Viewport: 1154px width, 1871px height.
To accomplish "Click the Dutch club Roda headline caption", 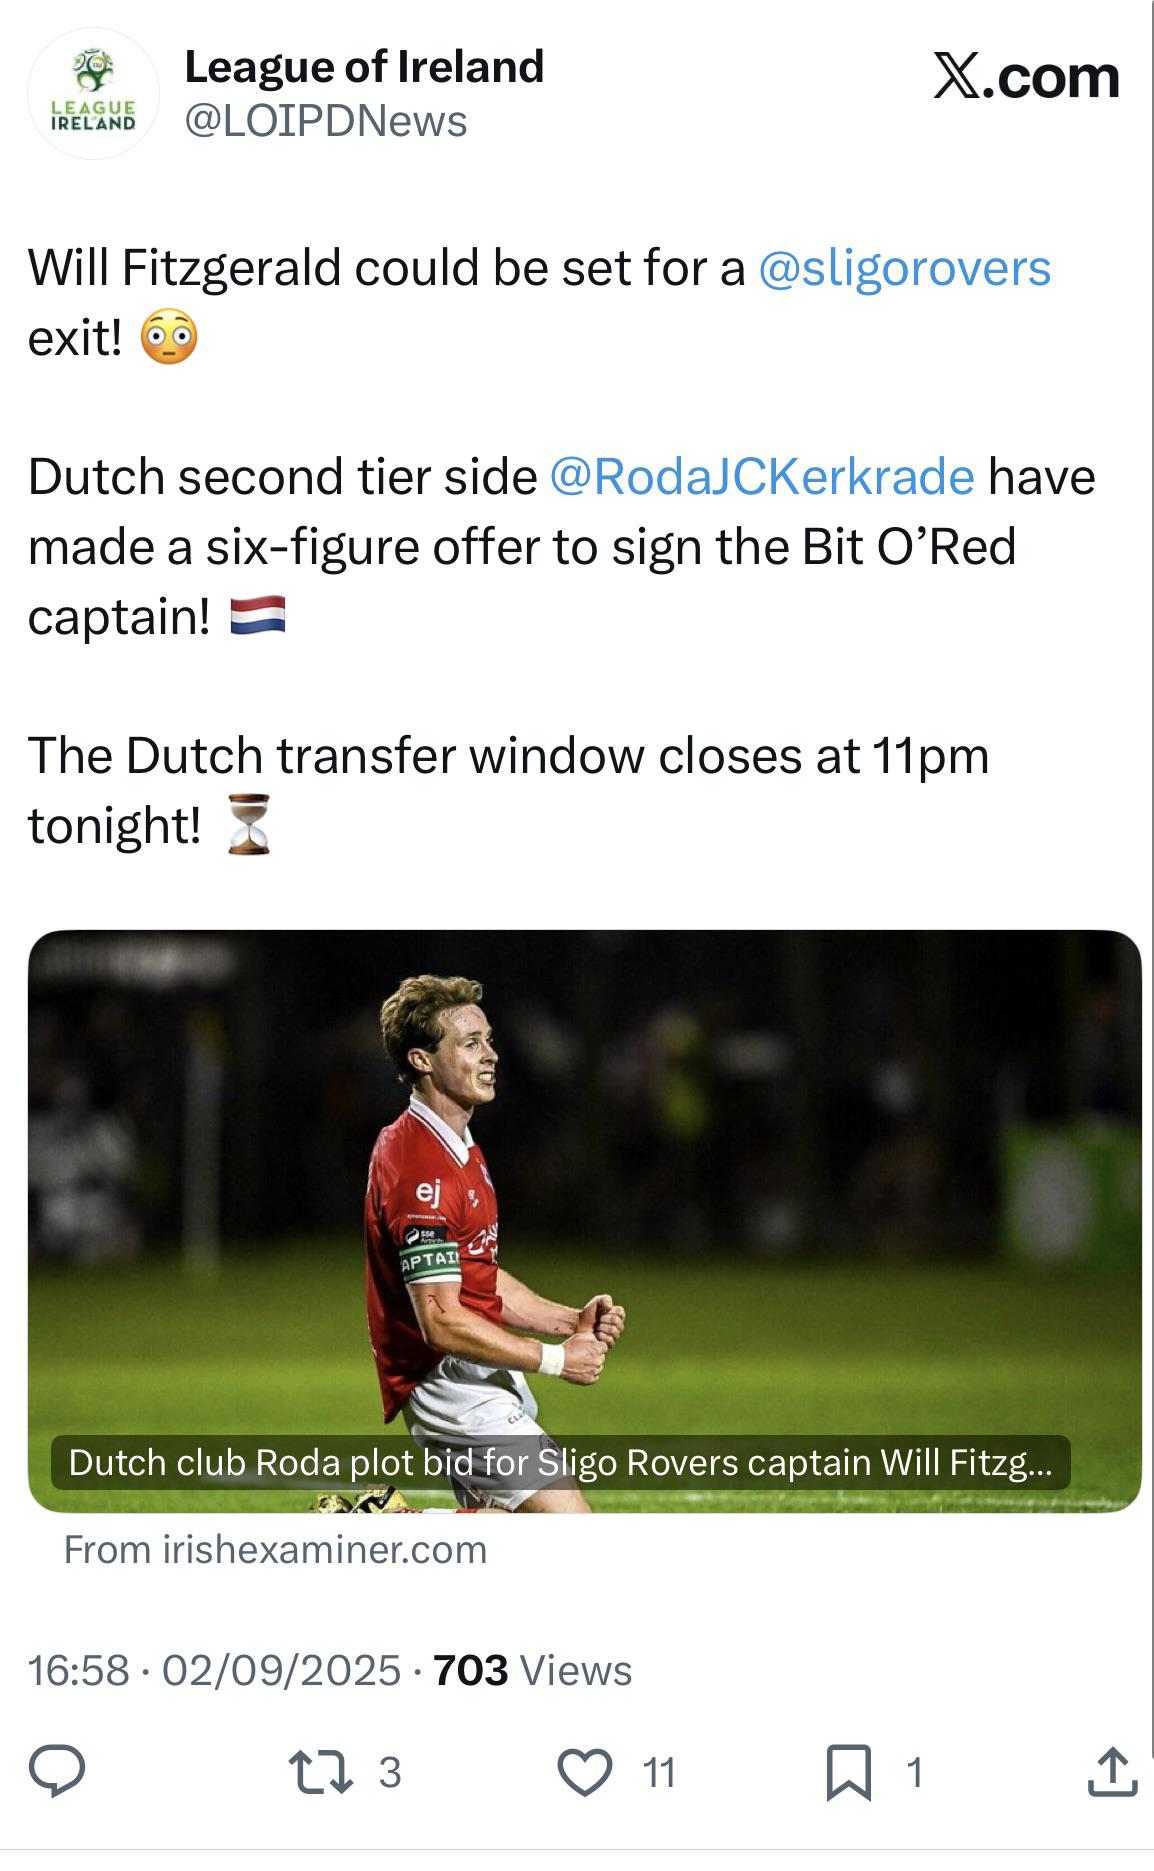I will (x=560, y=1462).
